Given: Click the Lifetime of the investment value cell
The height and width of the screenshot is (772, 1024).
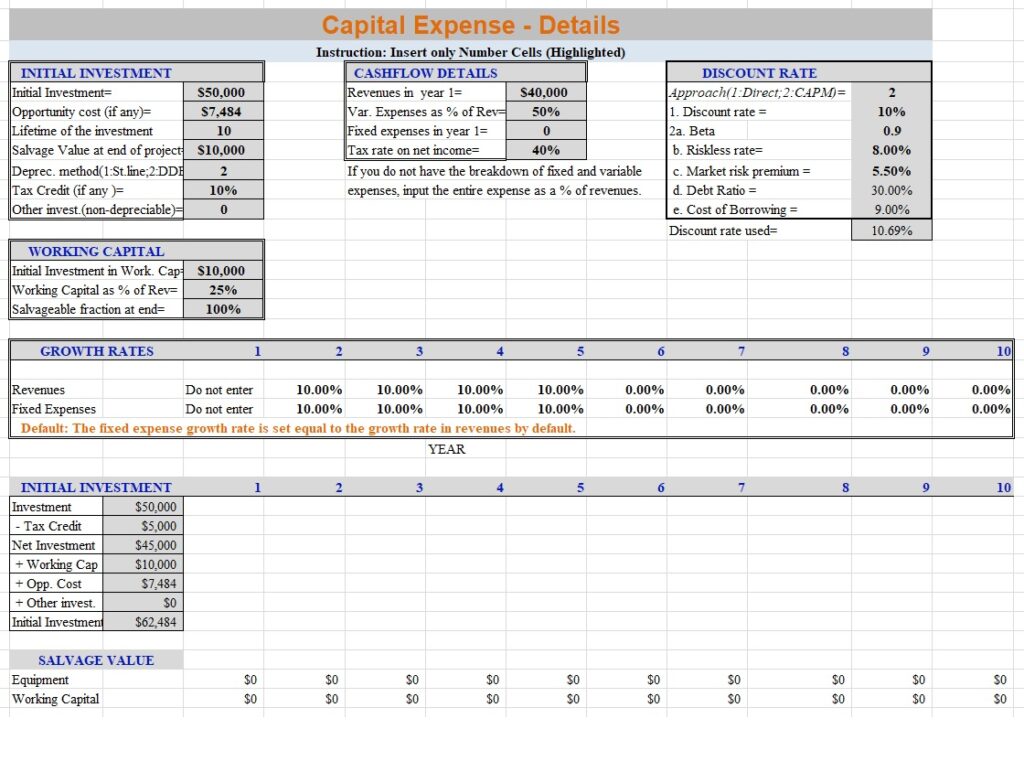Looking at the screenshot, I should pyautogui.click(x=223, y=131).
